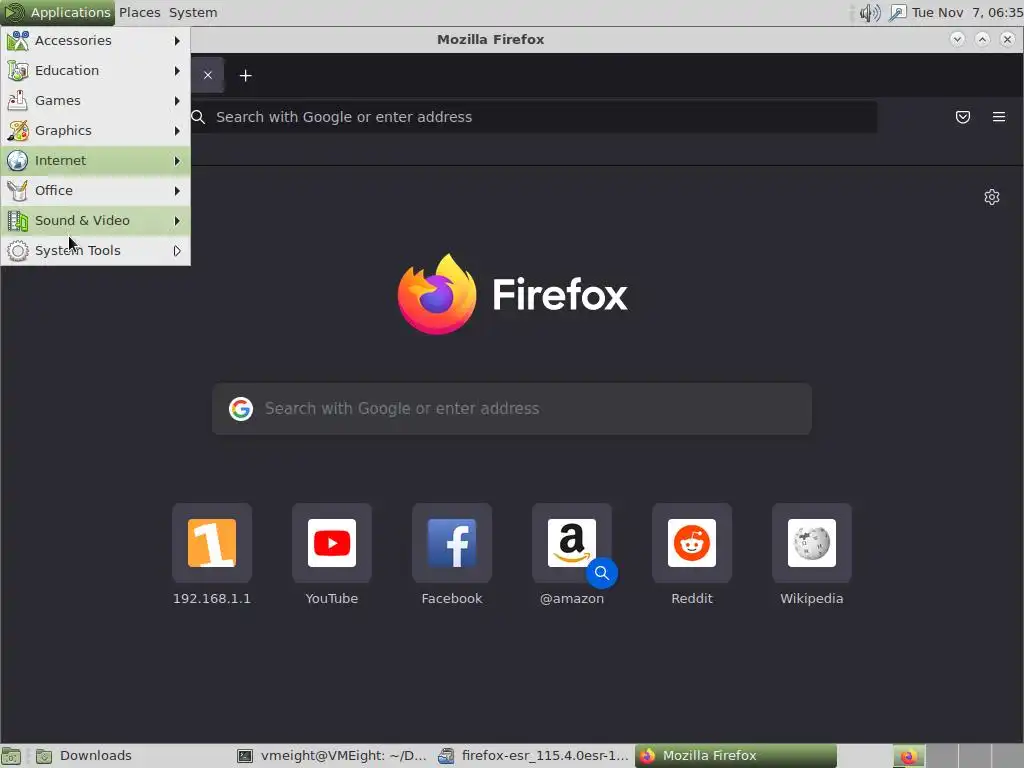The height and width of the screenshot is (768, 1024).
Task: Click the clock showing Tue Nov 7
Action: 967,12
